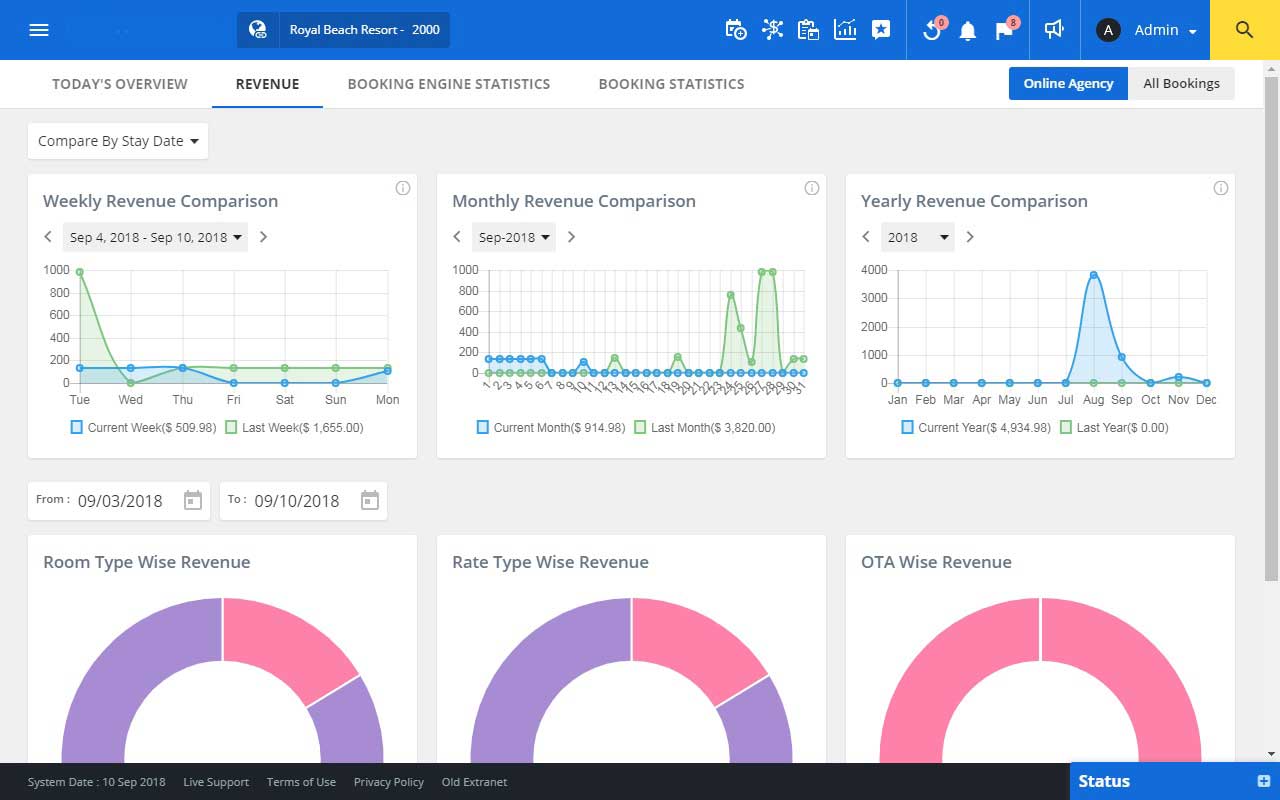Image resolution: width=1280 pixels, height=800 pixels.
Task: Click the To date field 09/10/2018
Action: pos(303,501)
